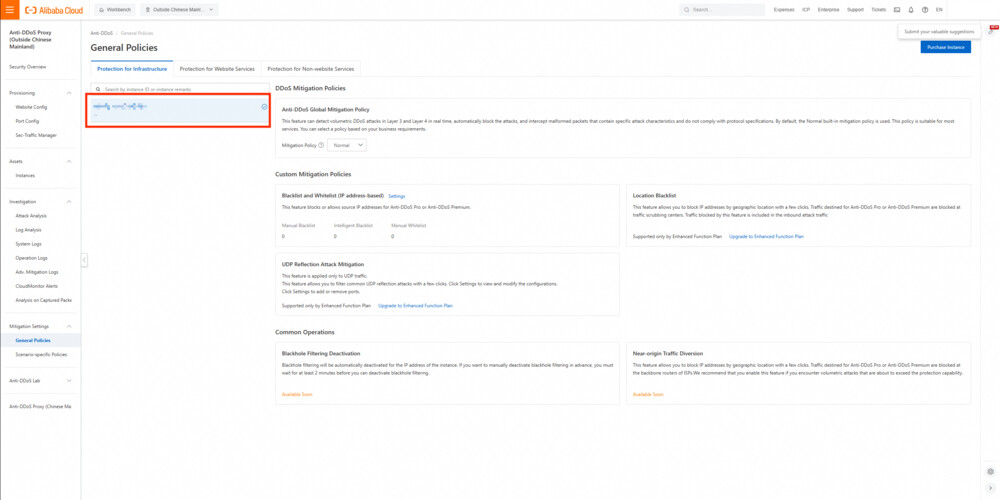Open Cloud Shell icon in top bar
Screen dimensions: 1000x500
(897, 10)
